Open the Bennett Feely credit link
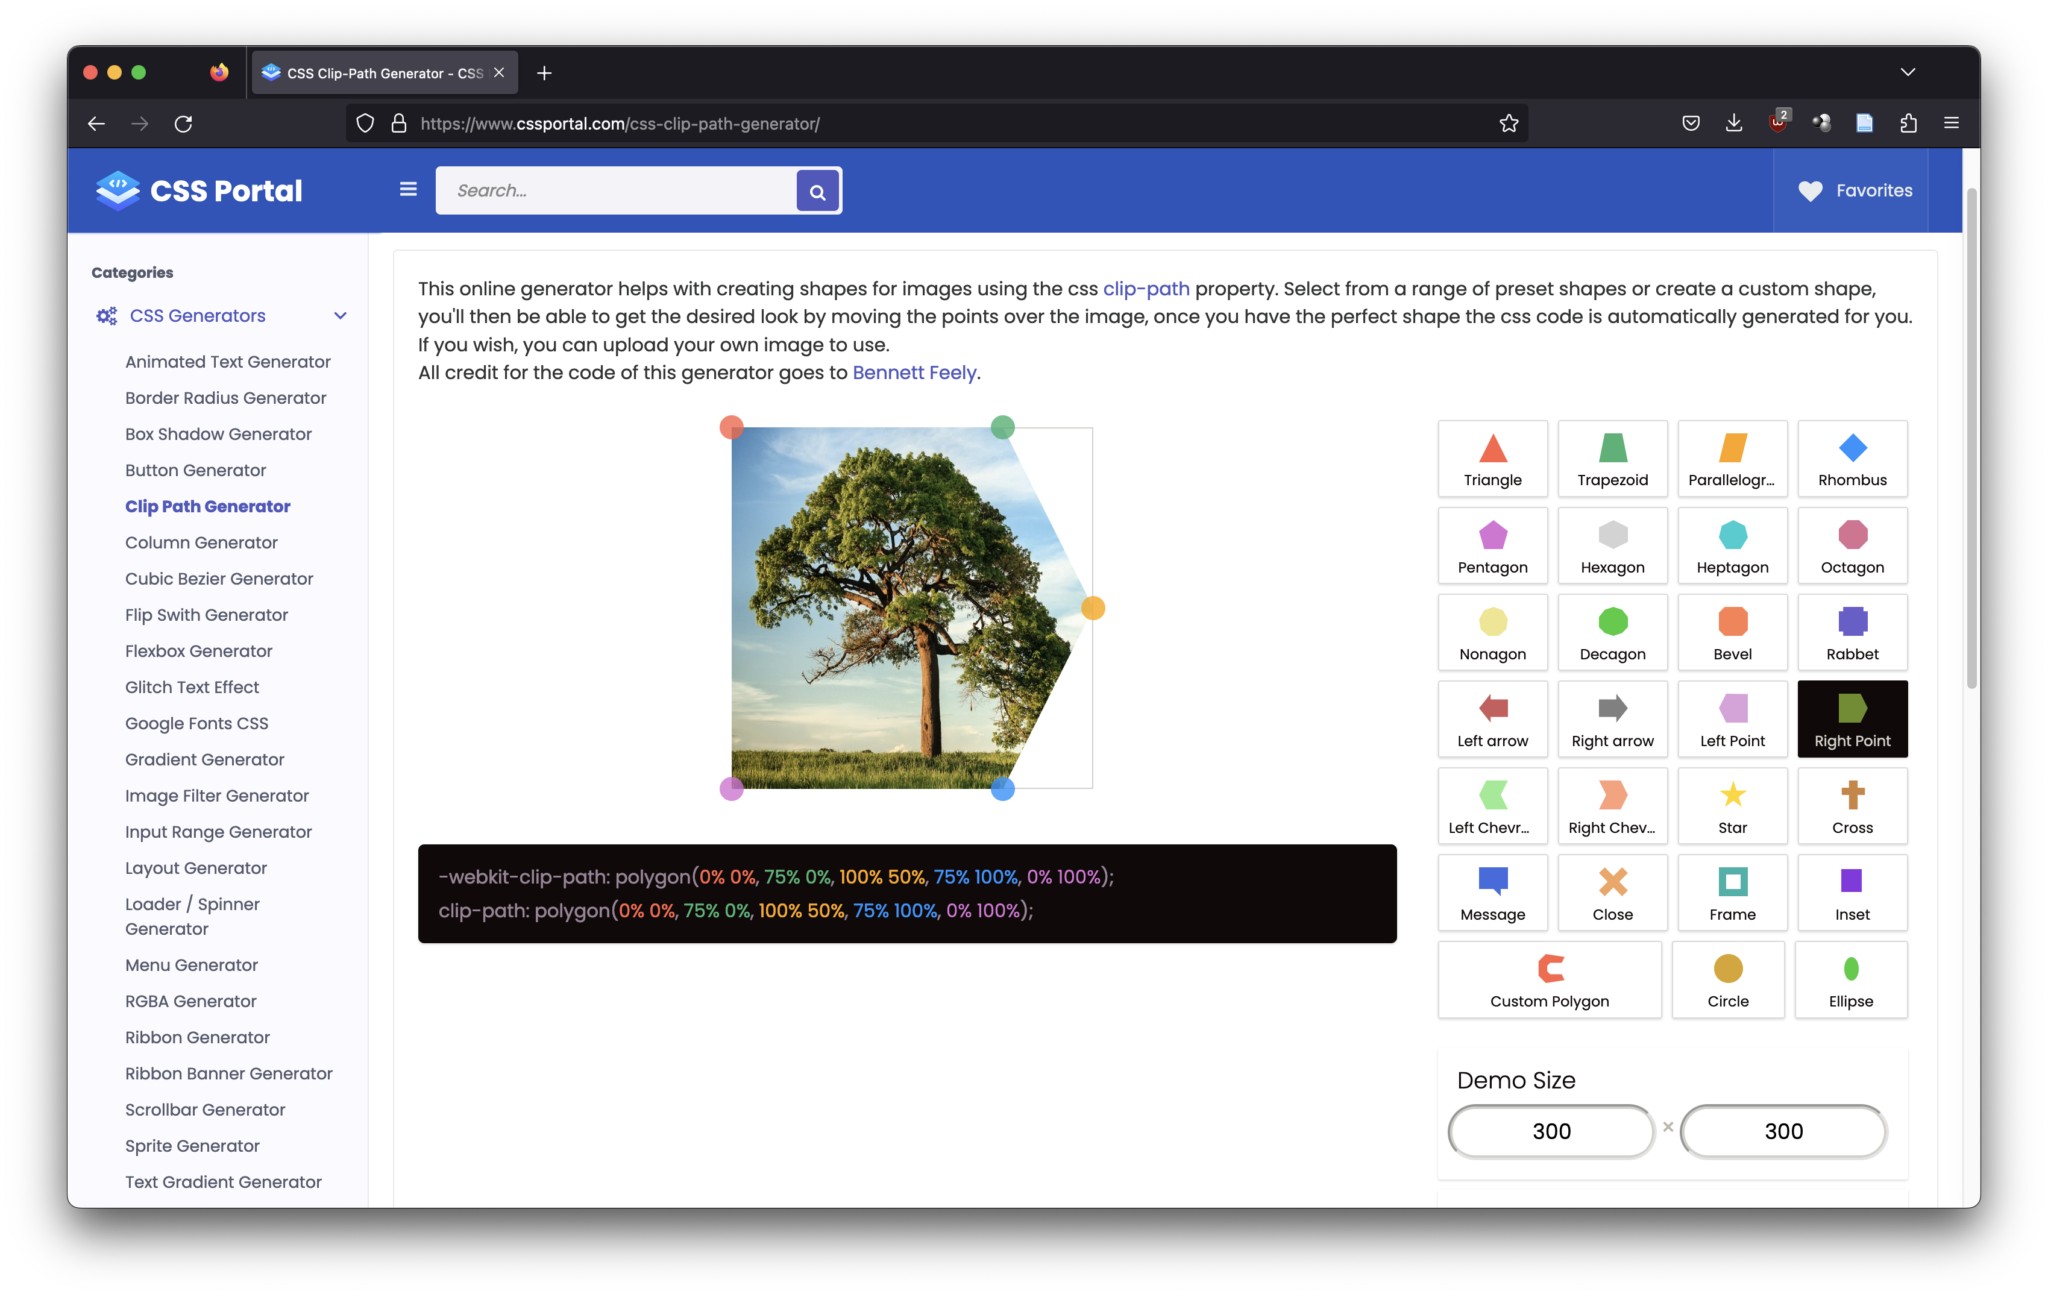The height and width of the screenshot is (1297, 2048). (x=914, y=373)
